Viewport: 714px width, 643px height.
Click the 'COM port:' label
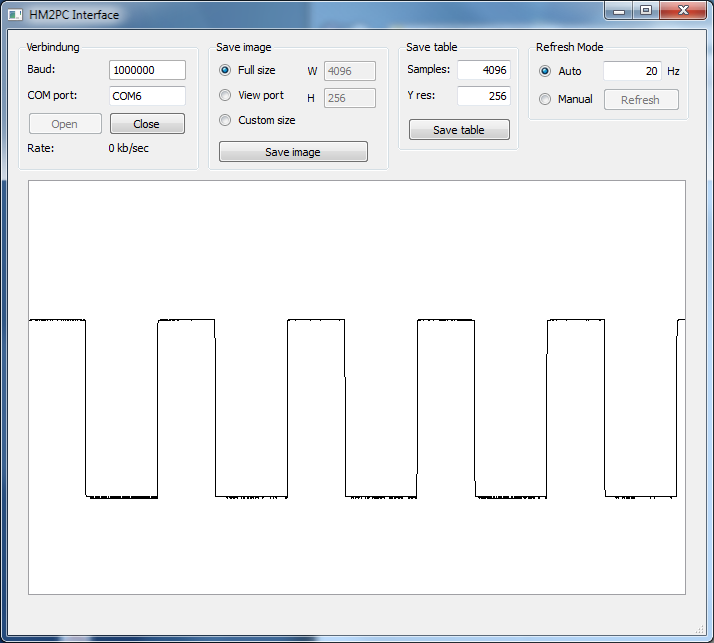point(52,96)
